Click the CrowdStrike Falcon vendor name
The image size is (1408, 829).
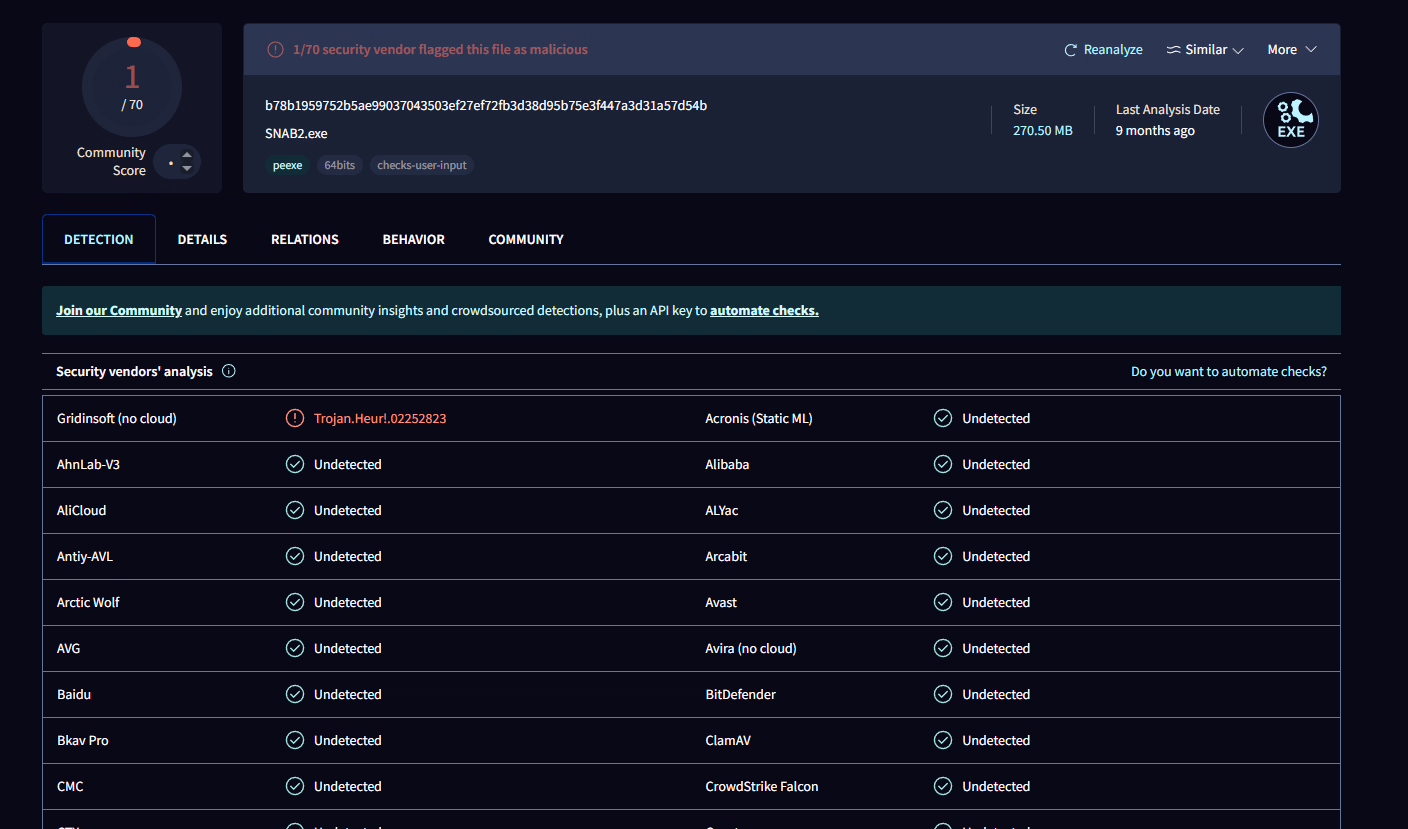[762, 786]
